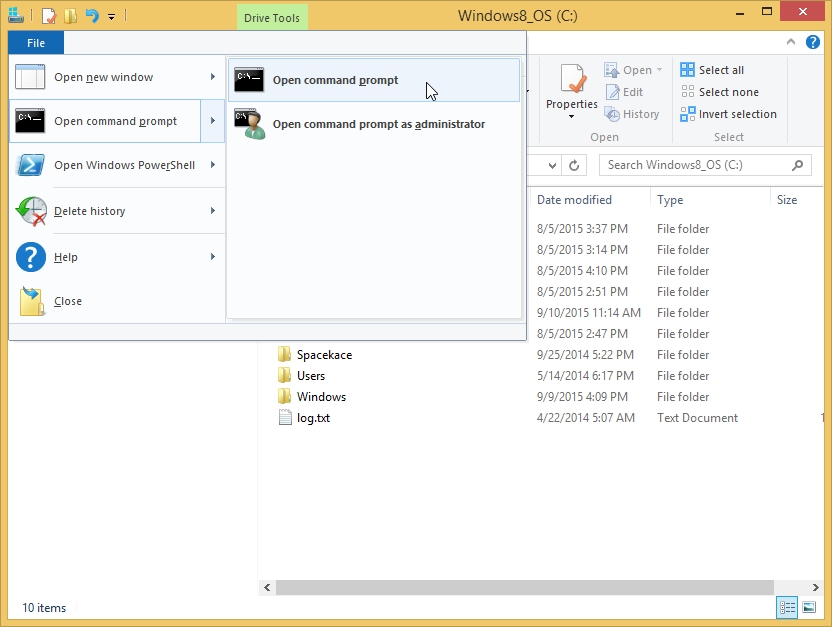The image size is (832, 627).
Task: Select the log.txt file name
Action: tap(313, 418)
